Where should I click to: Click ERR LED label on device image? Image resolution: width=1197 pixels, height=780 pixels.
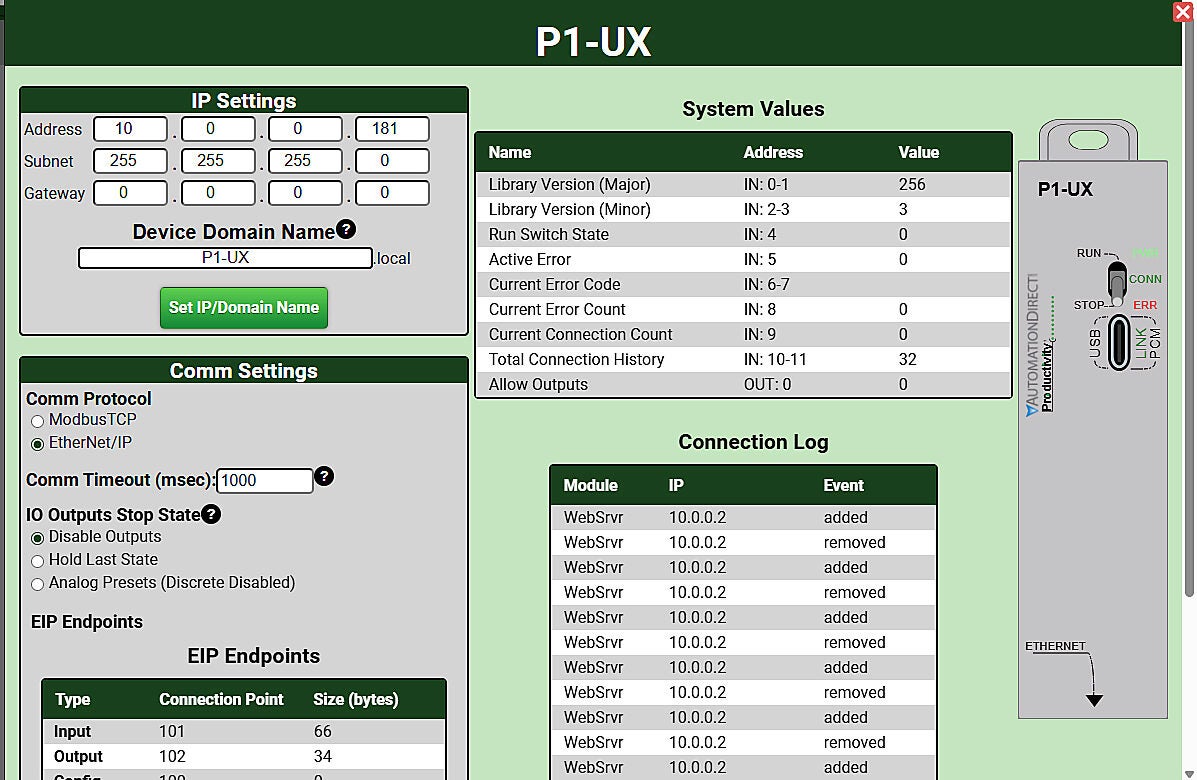(x=1145, y=305)
